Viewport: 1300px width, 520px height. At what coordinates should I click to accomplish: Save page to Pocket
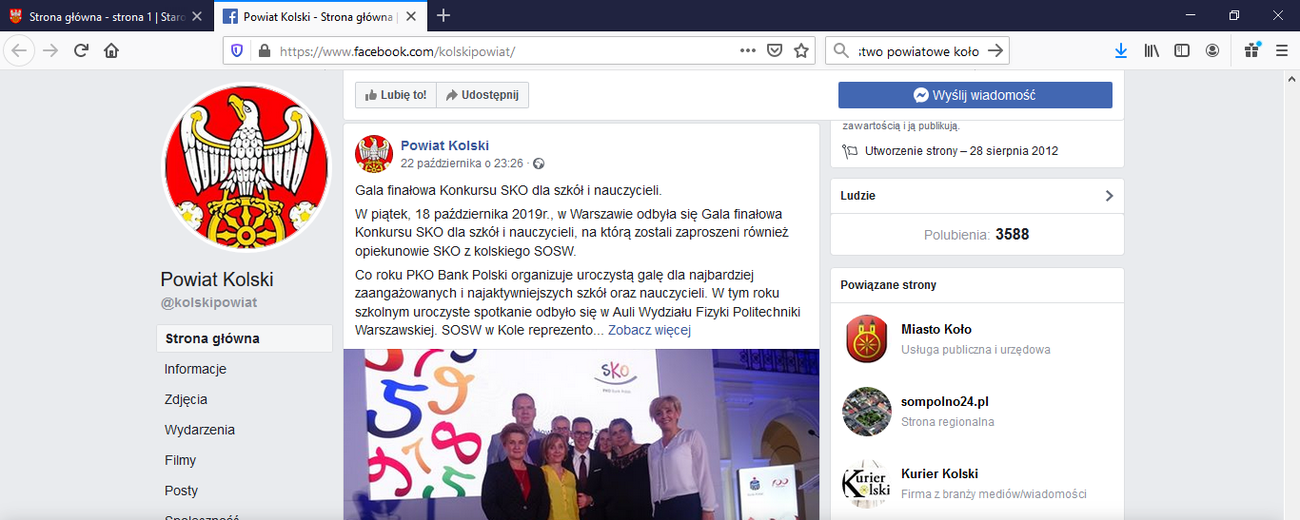(x=774, y=50)
